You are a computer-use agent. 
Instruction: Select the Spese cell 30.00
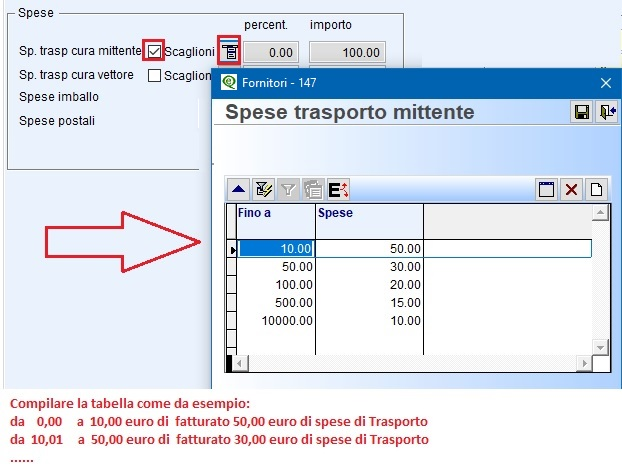point(369,267)
